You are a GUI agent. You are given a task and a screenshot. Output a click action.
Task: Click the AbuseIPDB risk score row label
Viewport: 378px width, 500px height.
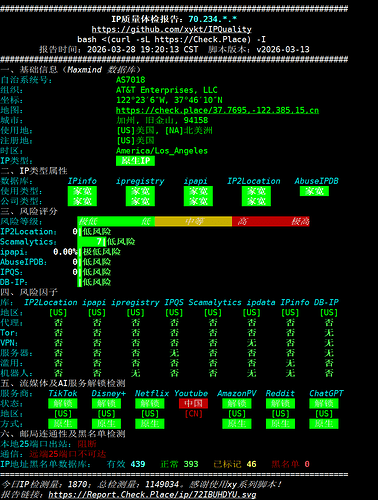point(23,262)
